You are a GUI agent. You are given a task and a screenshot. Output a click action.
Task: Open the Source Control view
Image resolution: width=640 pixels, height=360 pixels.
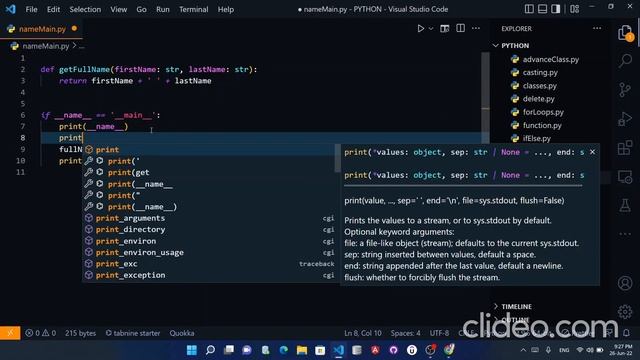625,90
